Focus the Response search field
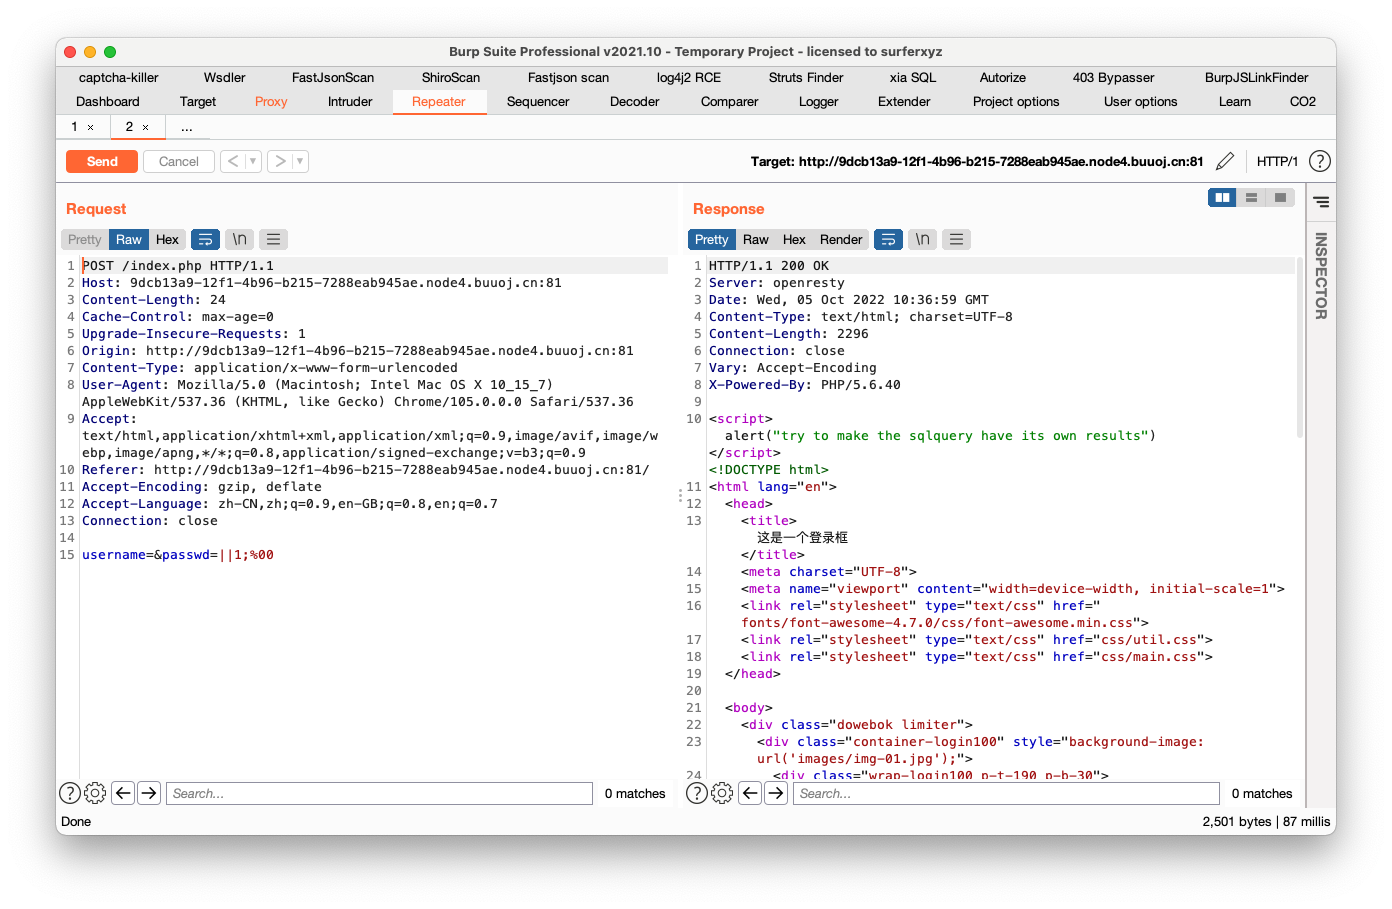Screen dimensions: 1392x909 point(1006,793)
